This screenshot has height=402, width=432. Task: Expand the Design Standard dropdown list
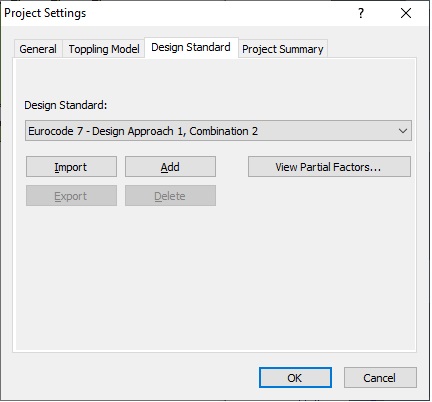tap(218, 131)
